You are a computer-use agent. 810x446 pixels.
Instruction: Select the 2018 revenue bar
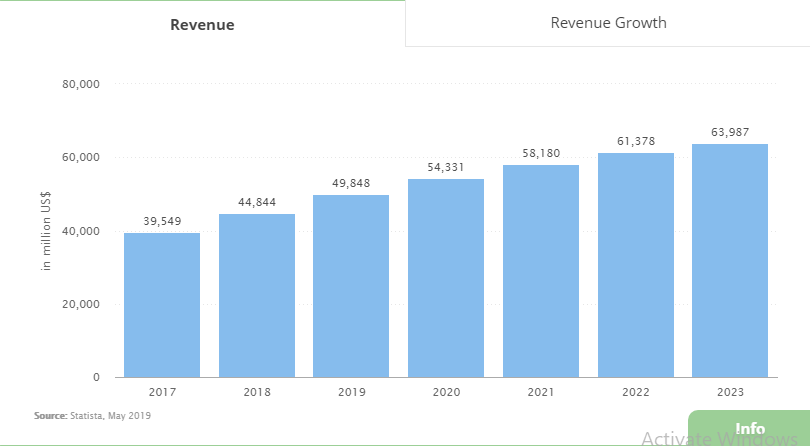click(x=257, y=296)
